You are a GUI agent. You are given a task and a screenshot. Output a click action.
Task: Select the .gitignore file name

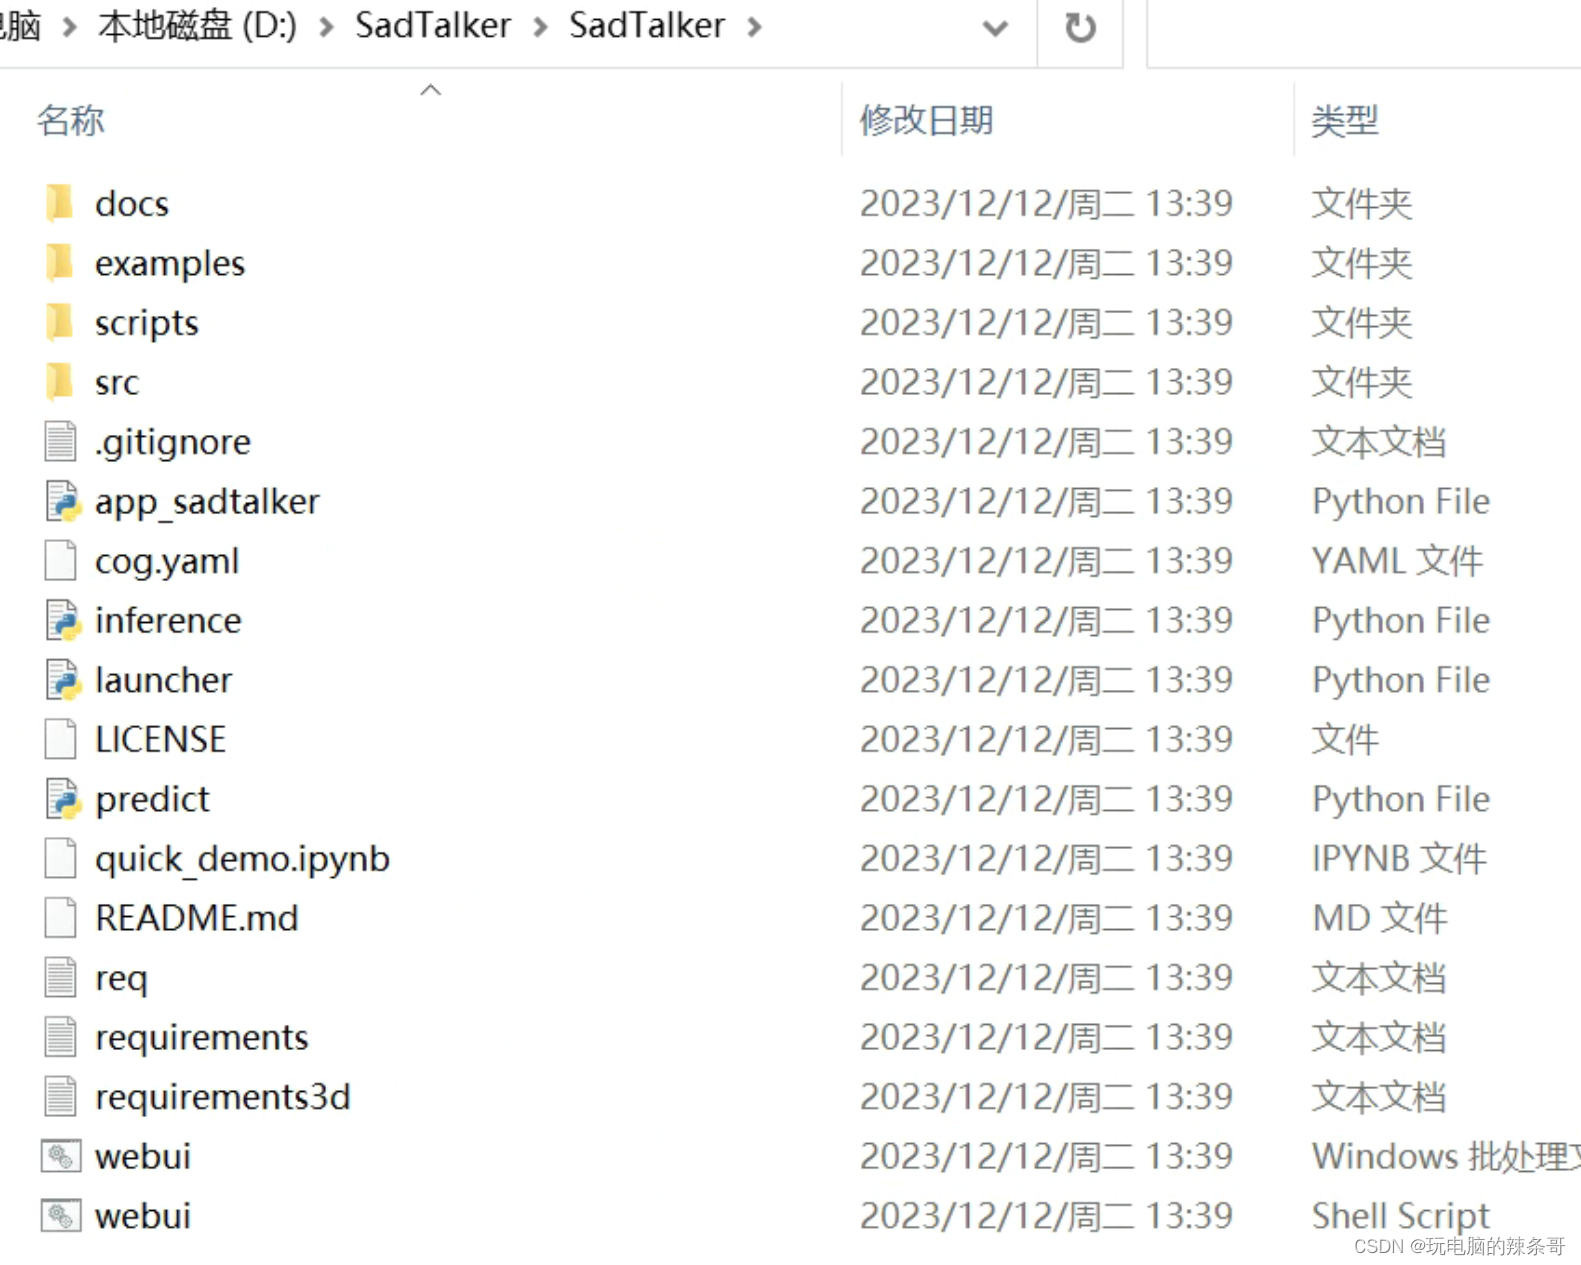[173, 443]
